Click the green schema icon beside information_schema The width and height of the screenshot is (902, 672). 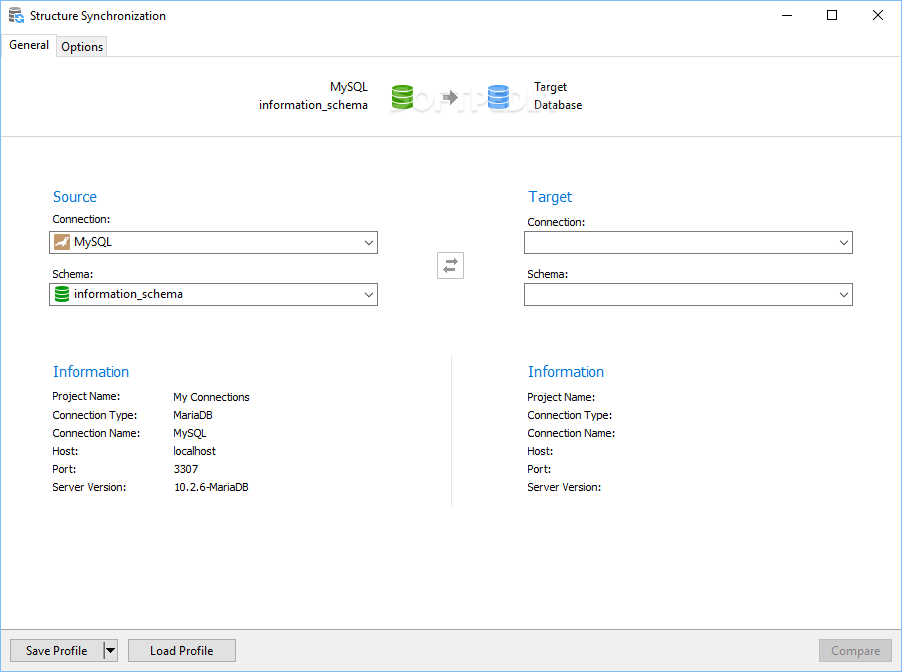point(62,294)
